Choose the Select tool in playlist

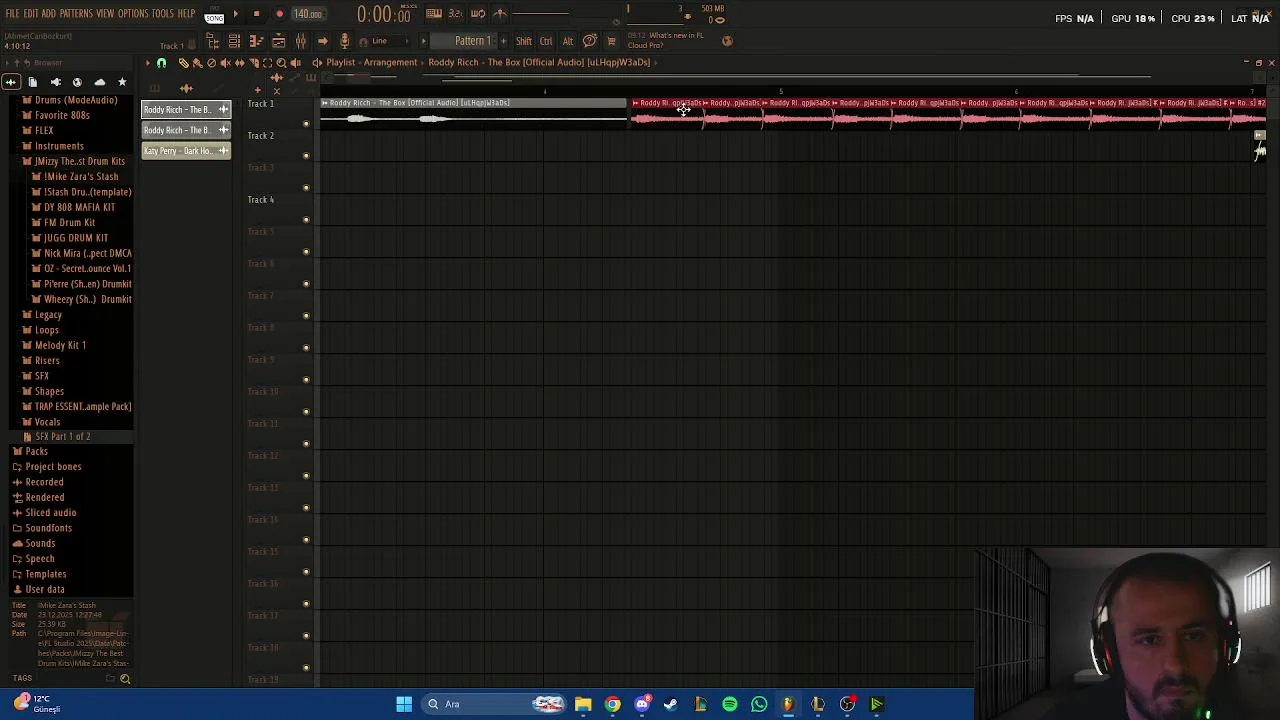[x=267, y=63]
